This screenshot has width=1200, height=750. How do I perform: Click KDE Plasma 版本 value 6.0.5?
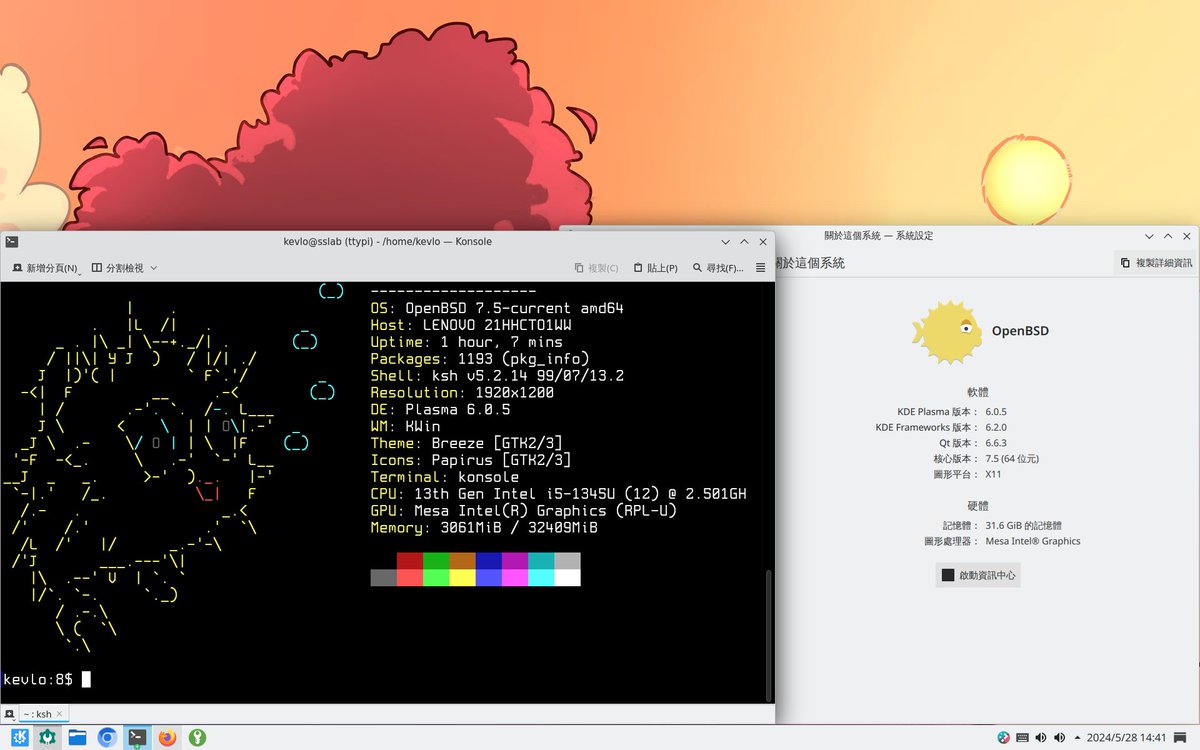pos(995,411)
